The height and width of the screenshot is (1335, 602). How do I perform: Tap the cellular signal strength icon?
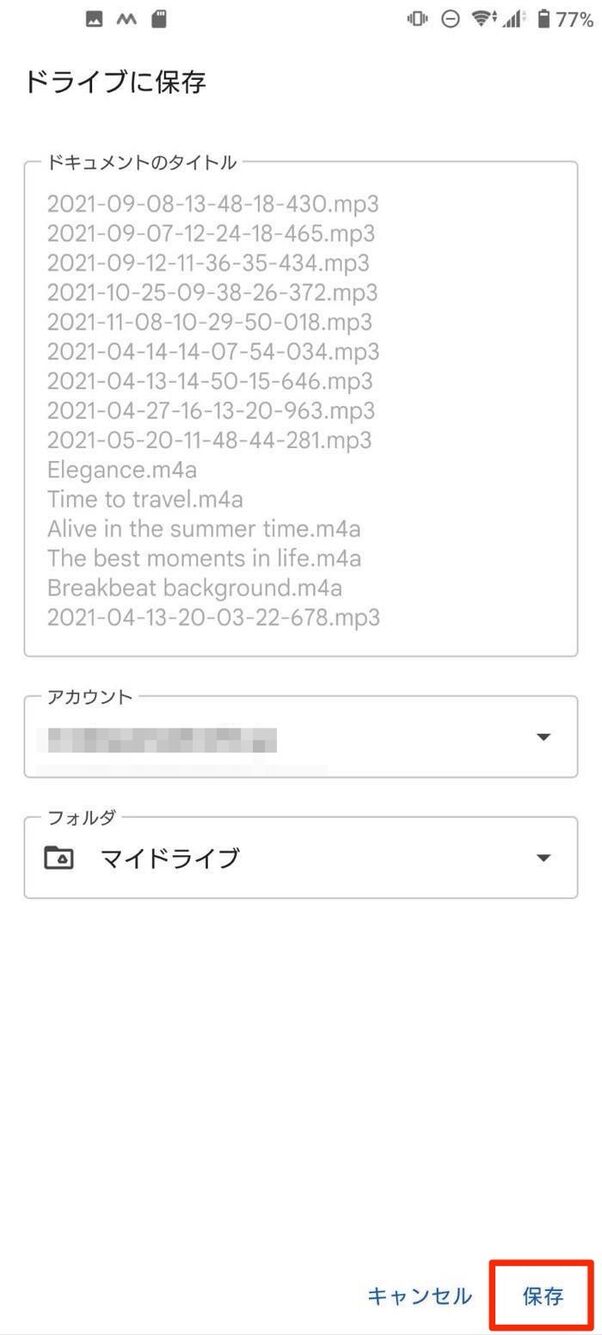pos(514,19)
